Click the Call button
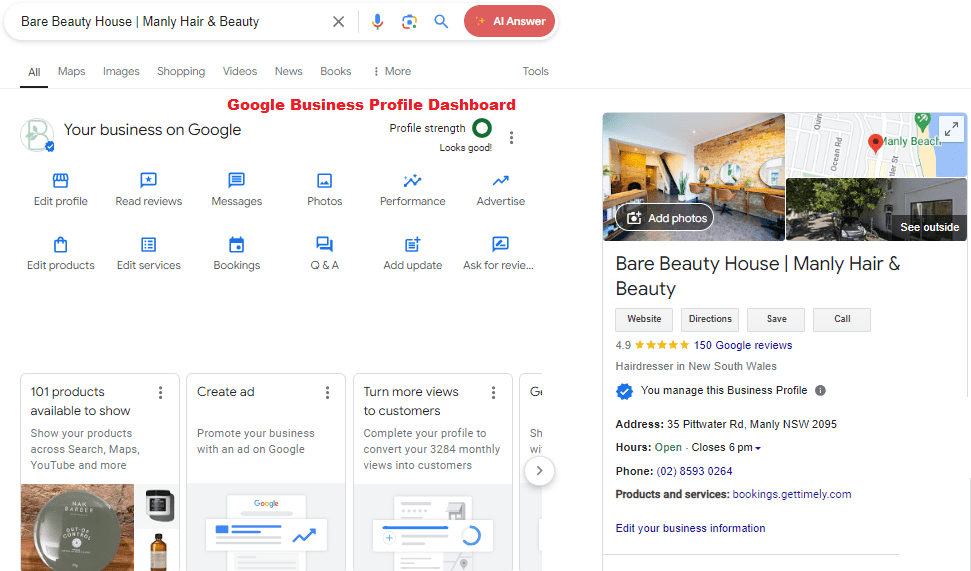The width and height of the screenshot is (971, 571). coord(842,320)
